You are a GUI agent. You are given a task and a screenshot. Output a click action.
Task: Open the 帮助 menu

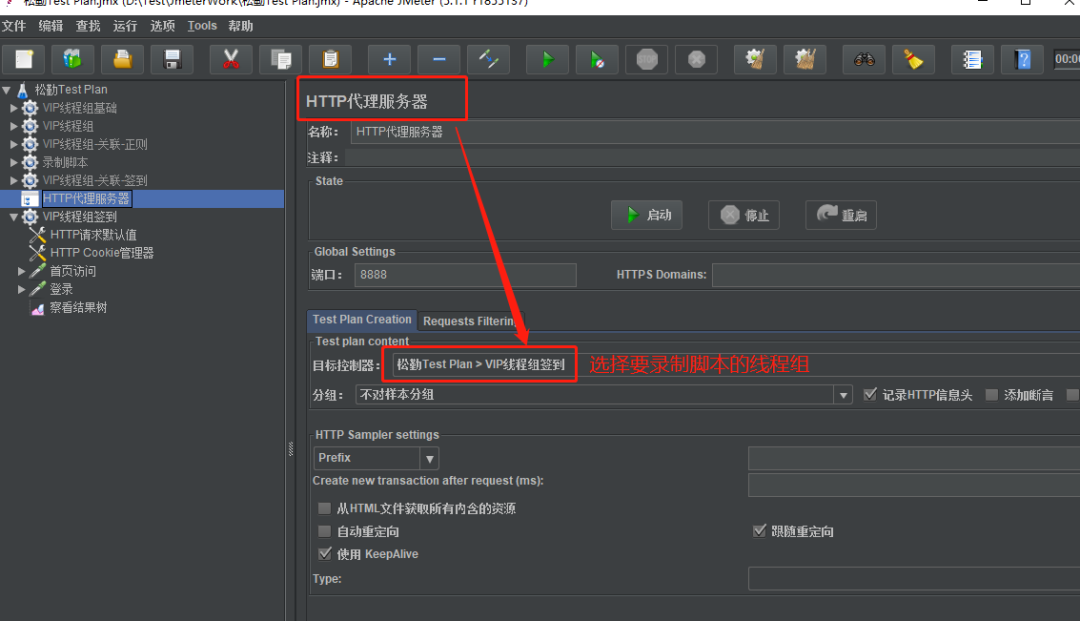point(241,26)
